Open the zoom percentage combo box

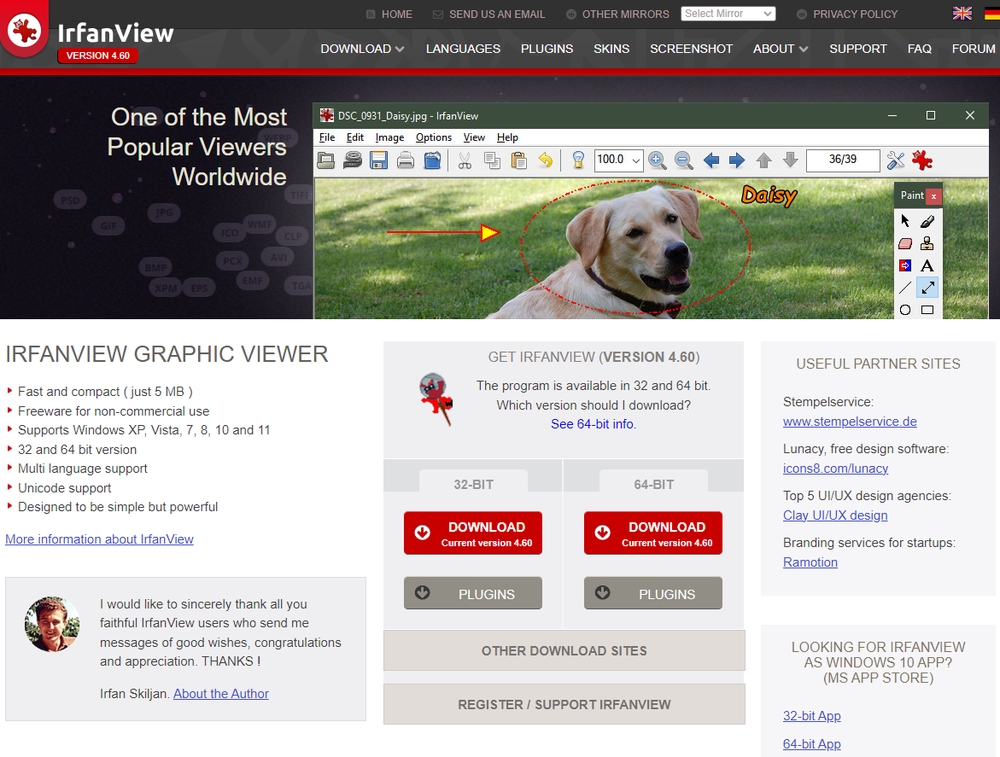click(618, 159)
